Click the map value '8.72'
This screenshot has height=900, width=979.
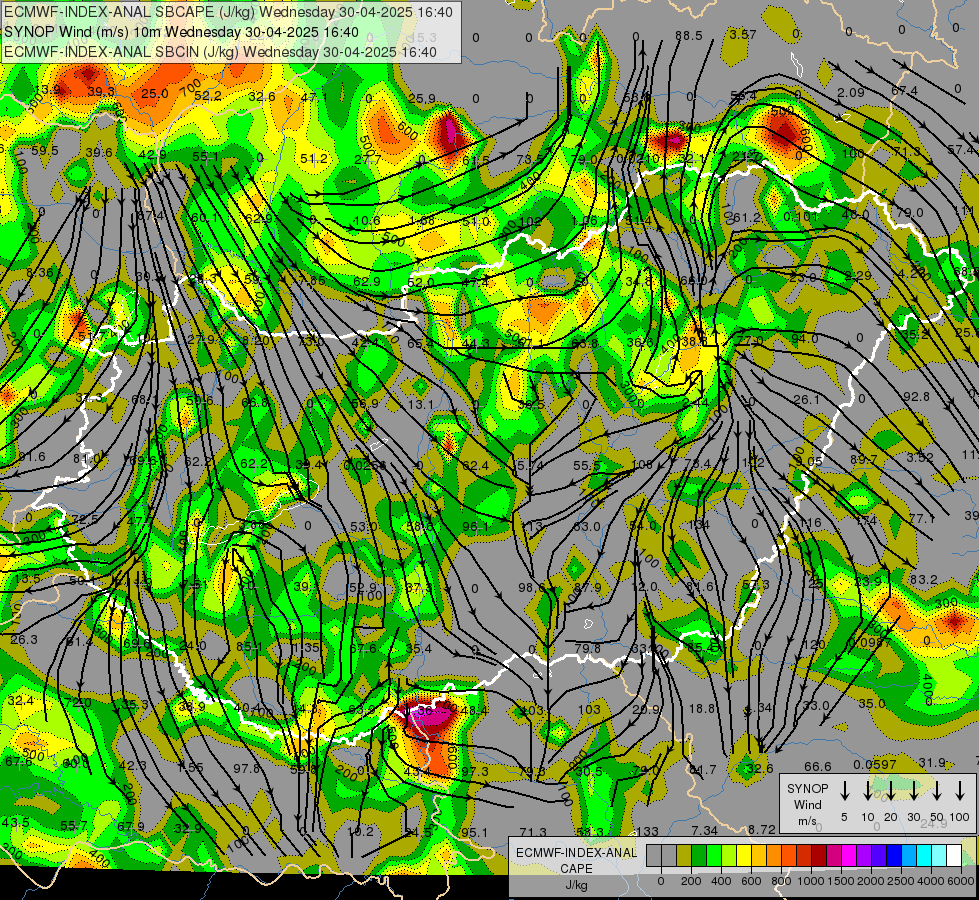pos(762,829)
